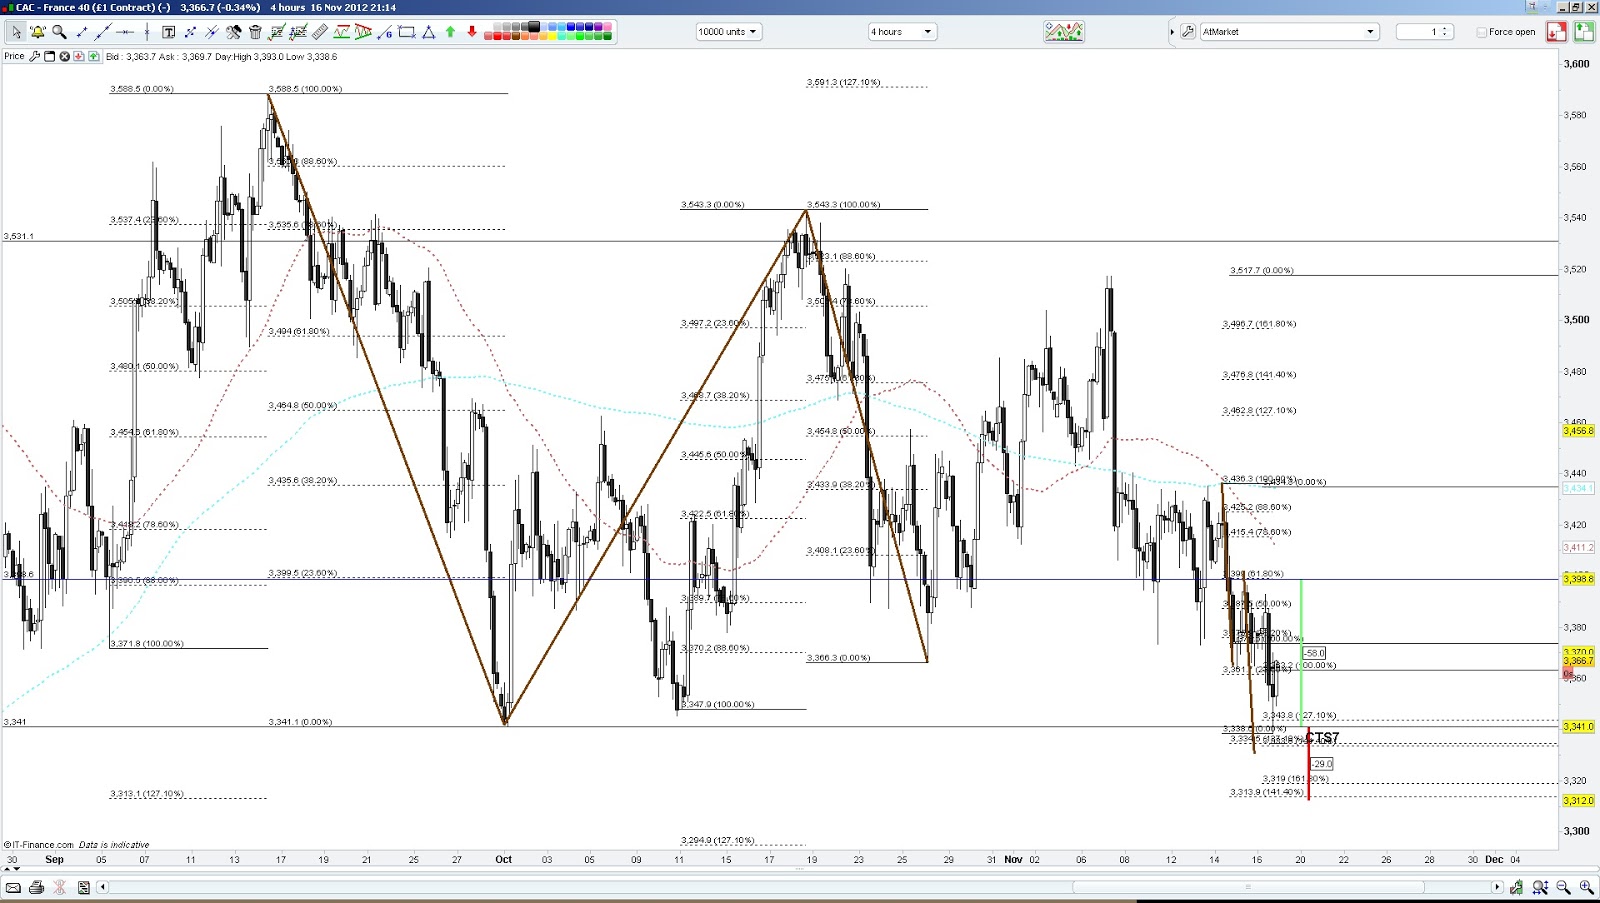Select the rectangle drawing tool

pos(406,32)
